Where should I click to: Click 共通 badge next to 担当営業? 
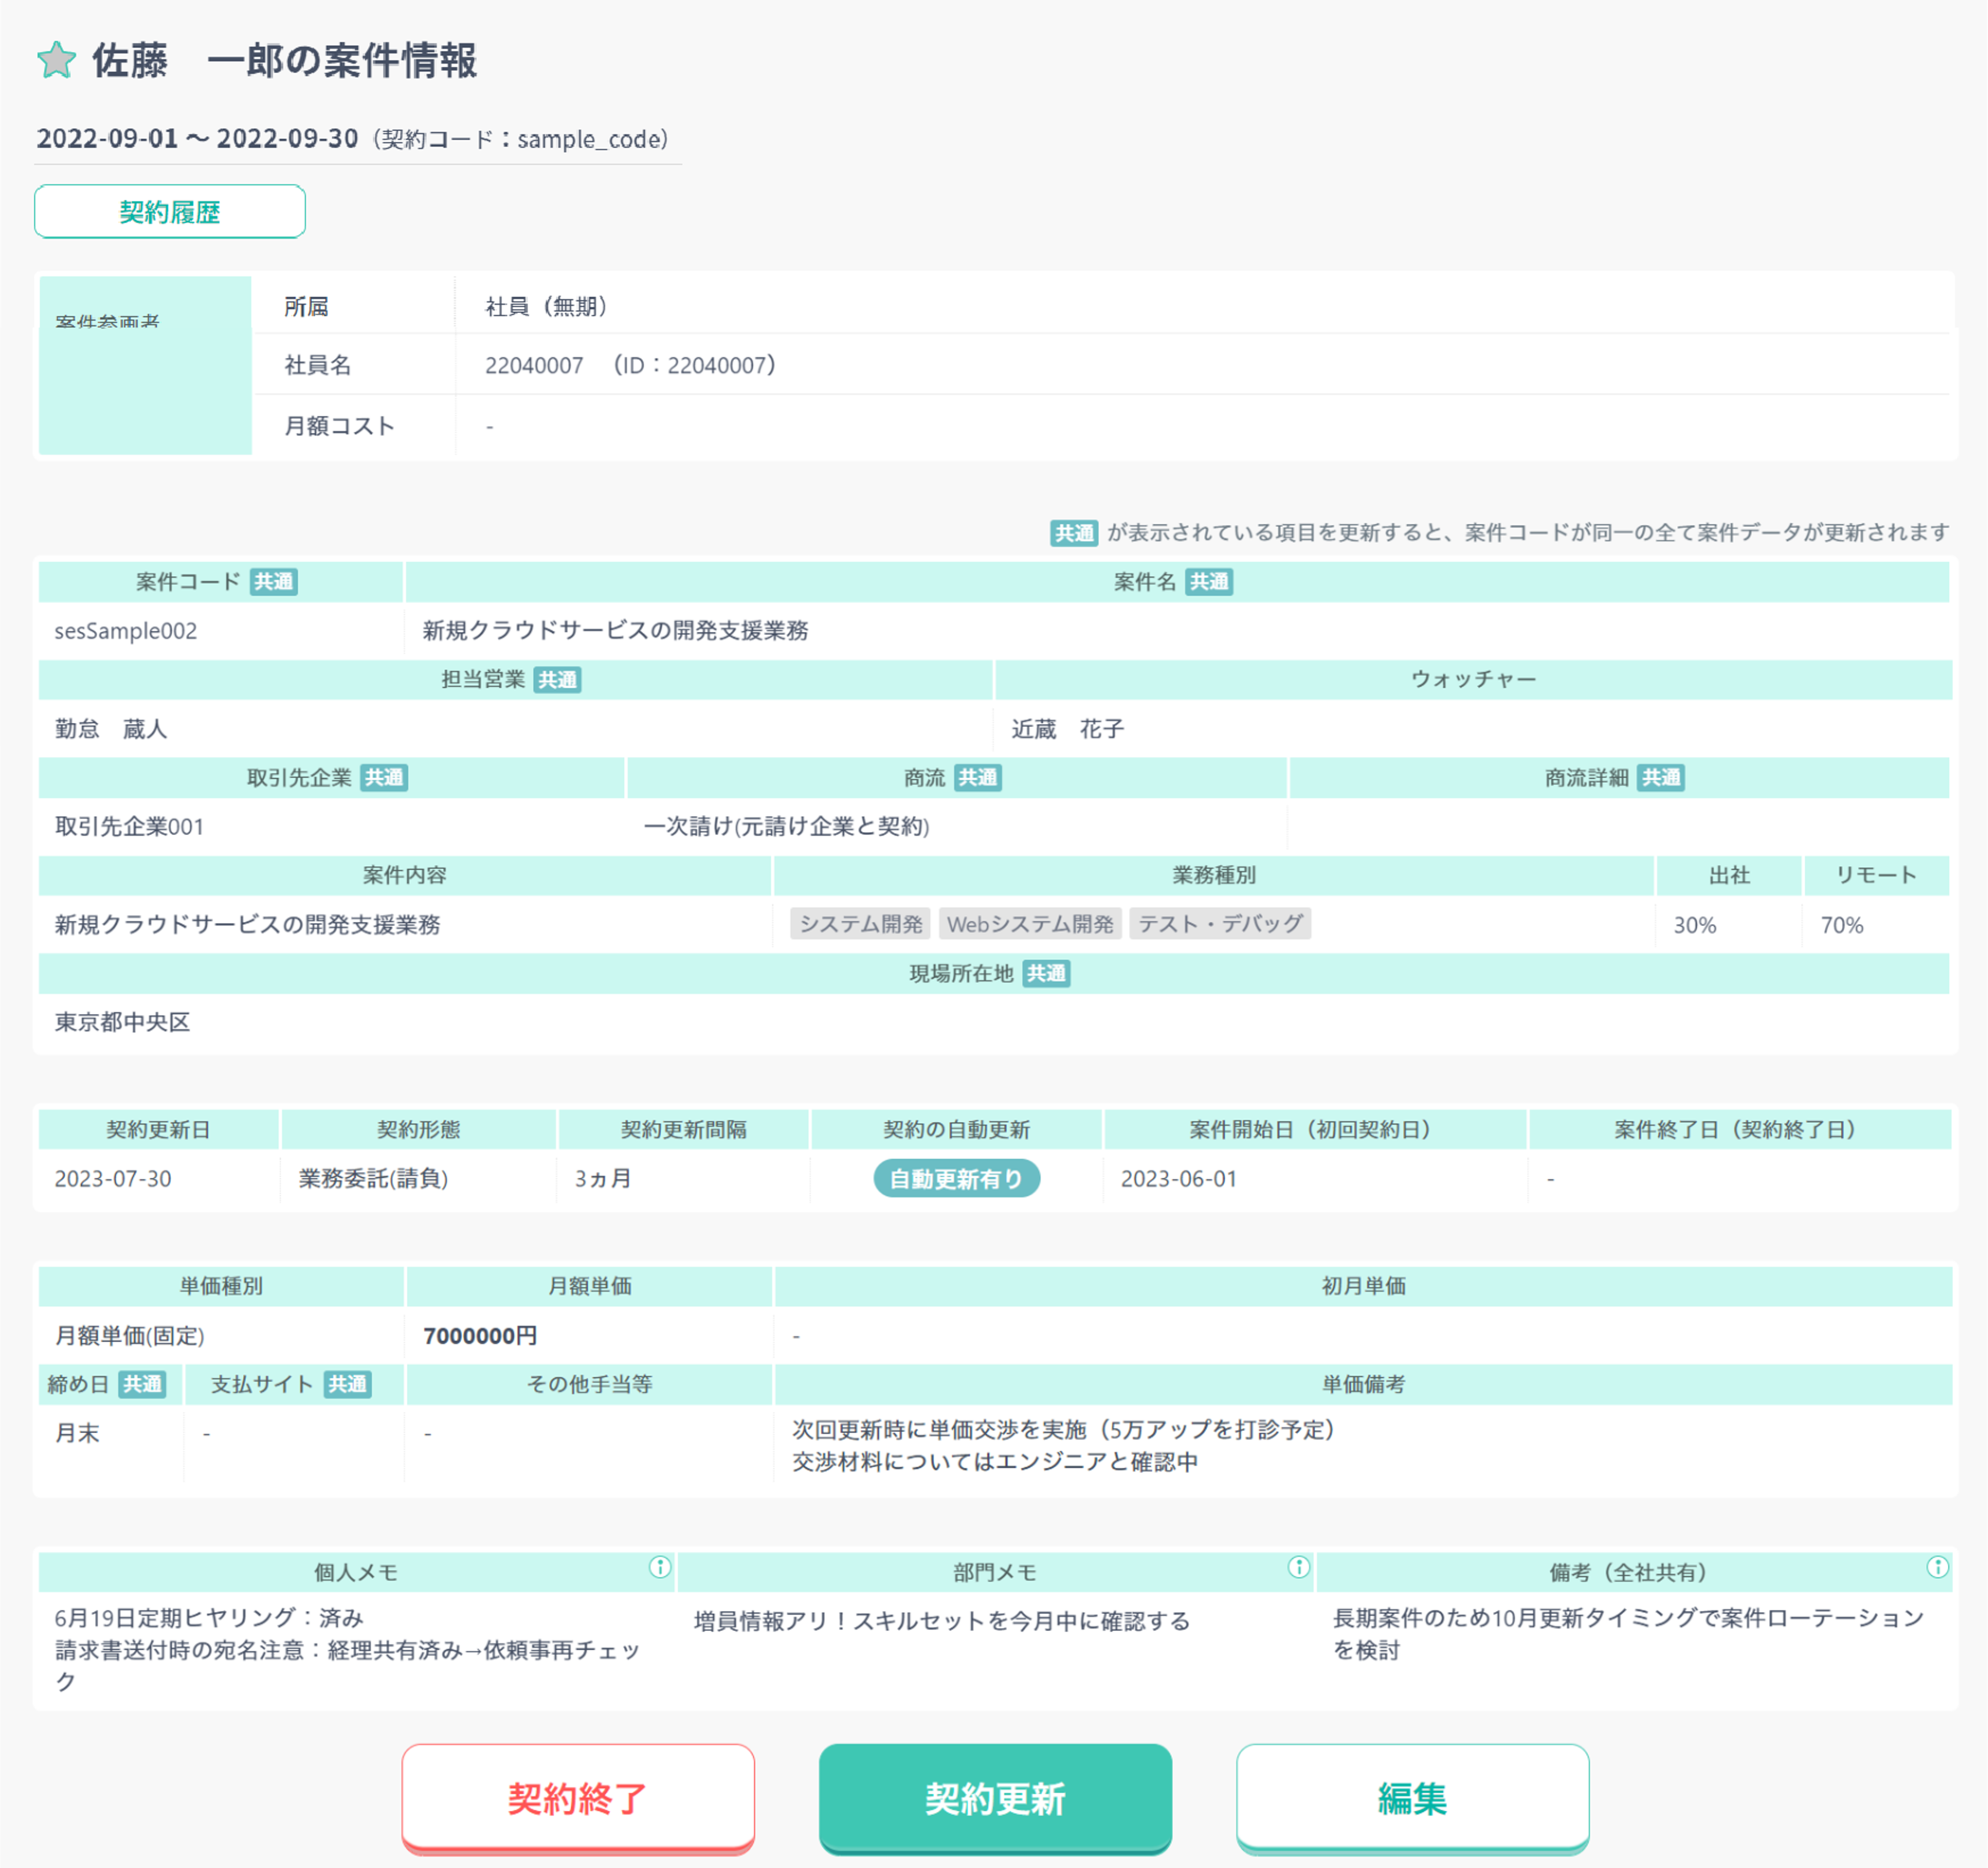pyautogui.click(x=557, y=680)
